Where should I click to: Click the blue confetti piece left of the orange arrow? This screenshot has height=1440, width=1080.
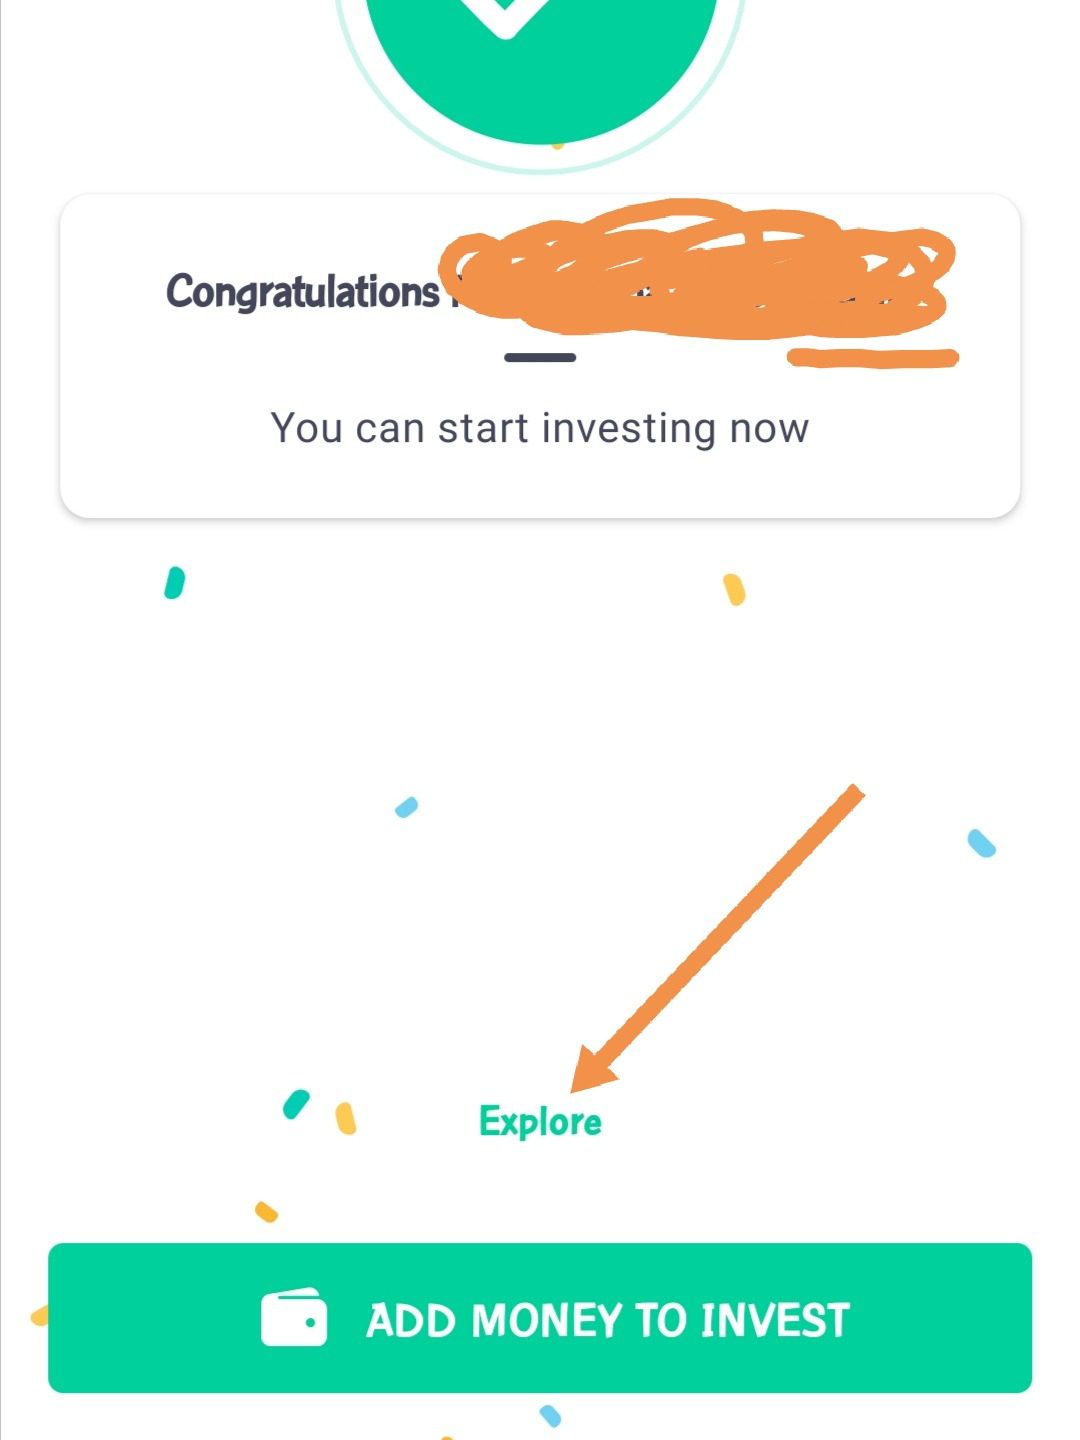click(406, 807)
